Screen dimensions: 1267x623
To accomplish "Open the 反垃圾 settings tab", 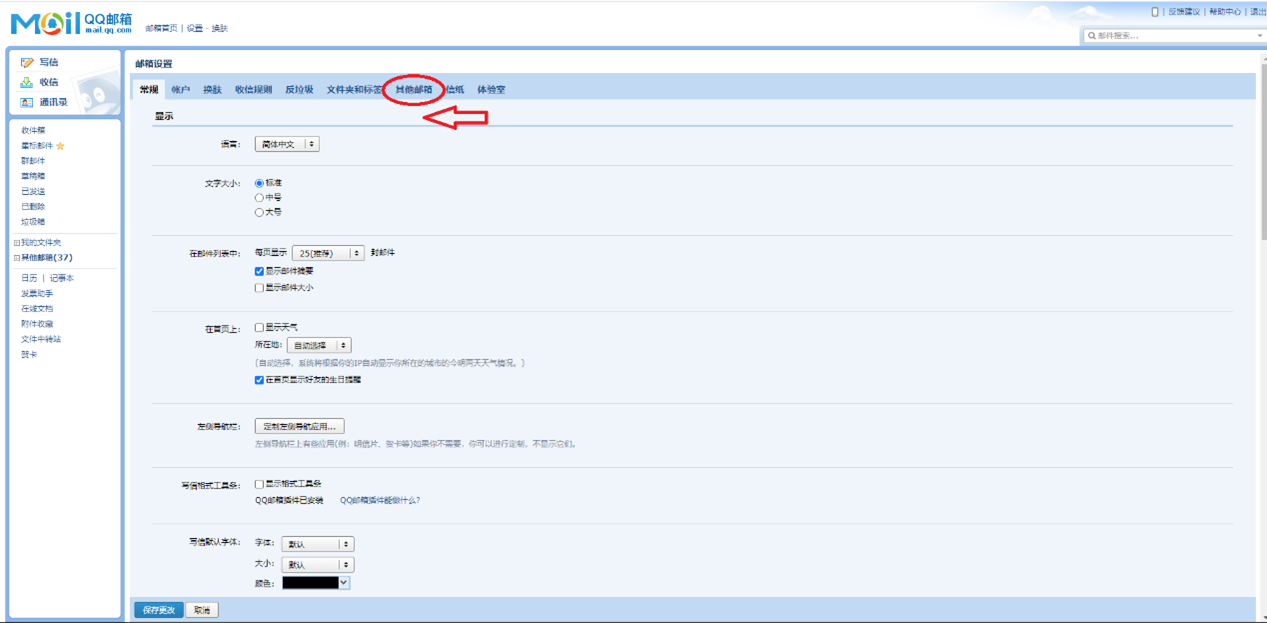I will tap(299, 90).
